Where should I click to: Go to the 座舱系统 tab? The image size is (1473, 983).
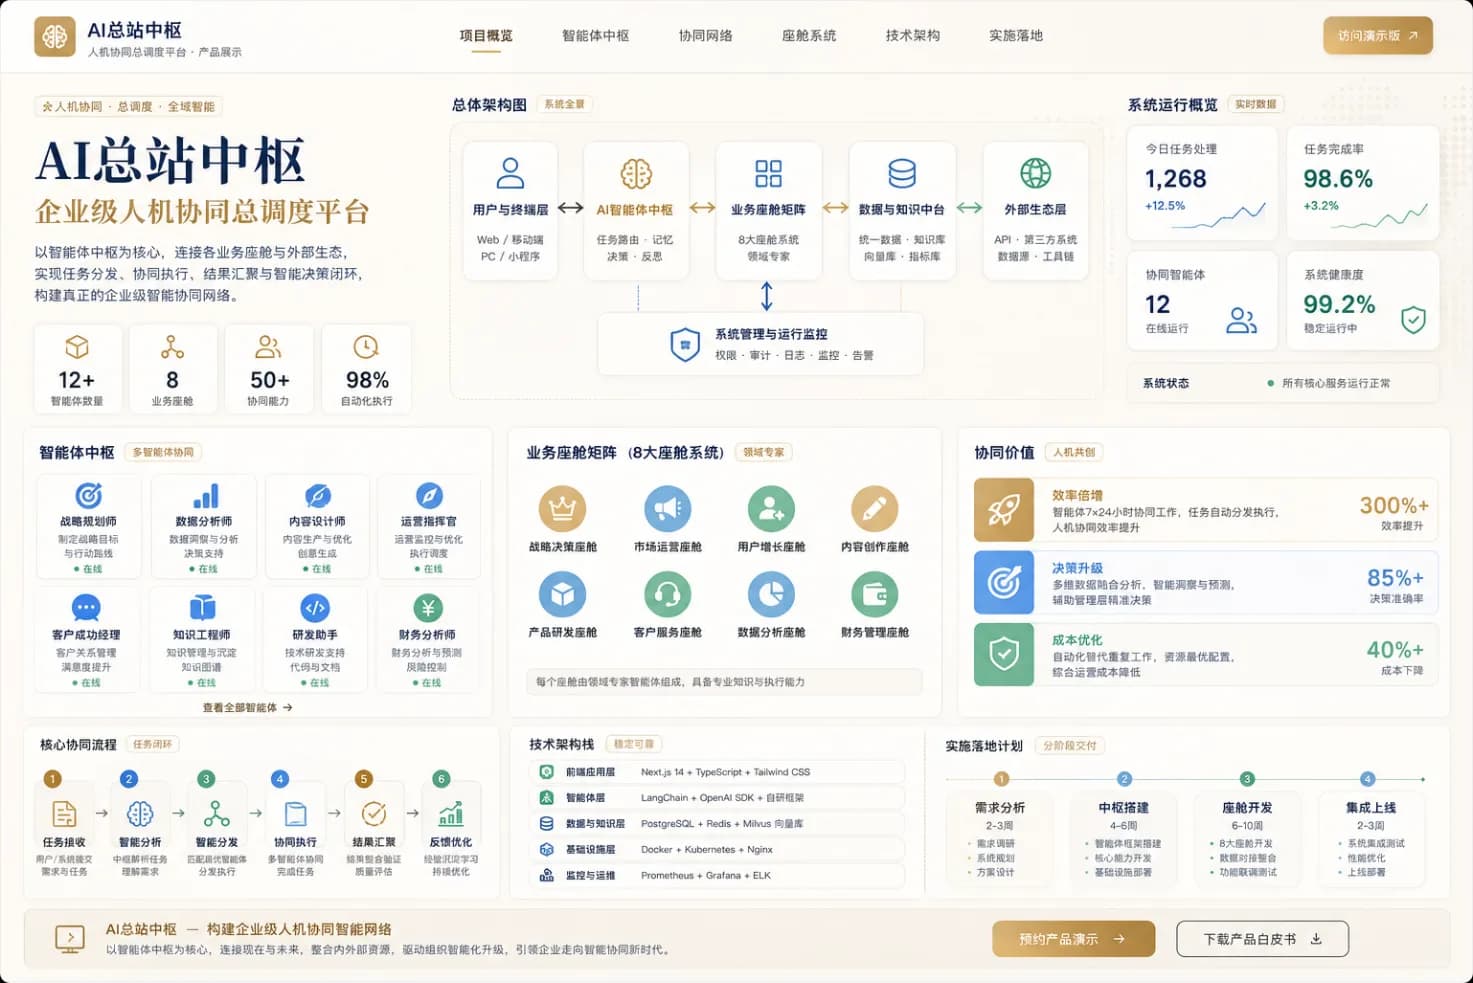click(x=809, y=35)
